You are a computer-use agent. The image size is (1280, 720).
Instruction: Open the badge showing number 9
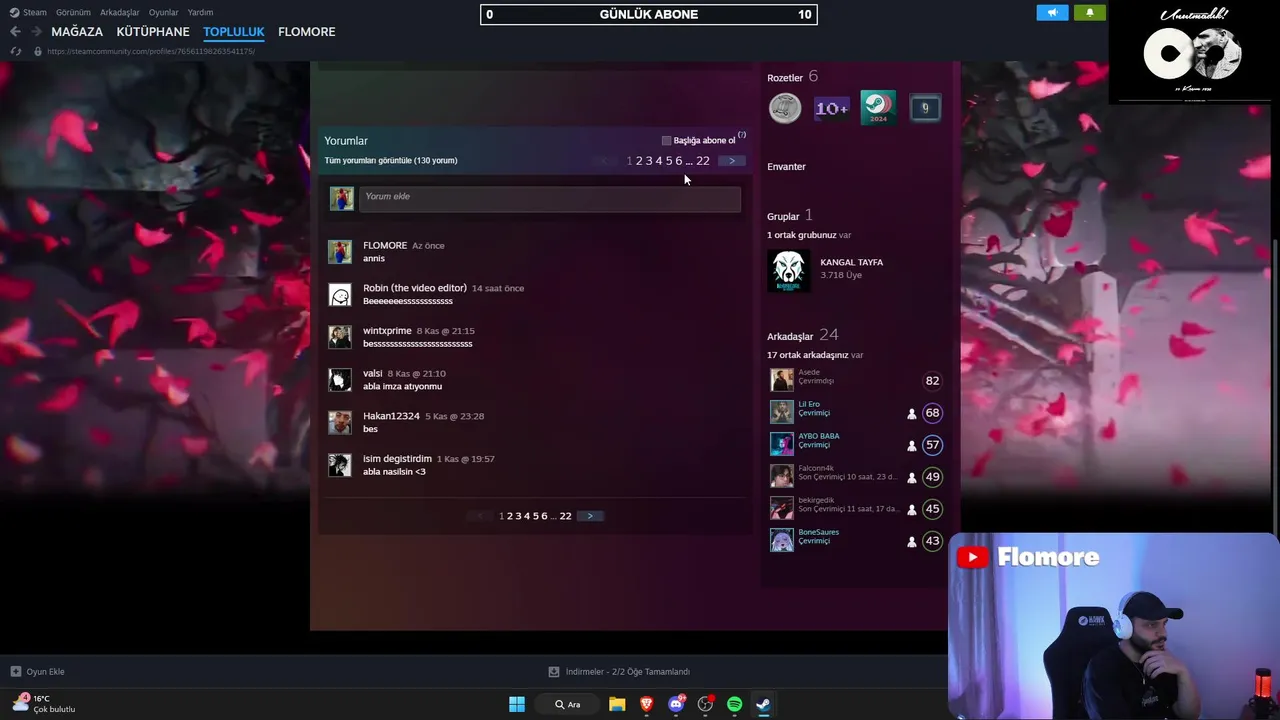[925, 108]
